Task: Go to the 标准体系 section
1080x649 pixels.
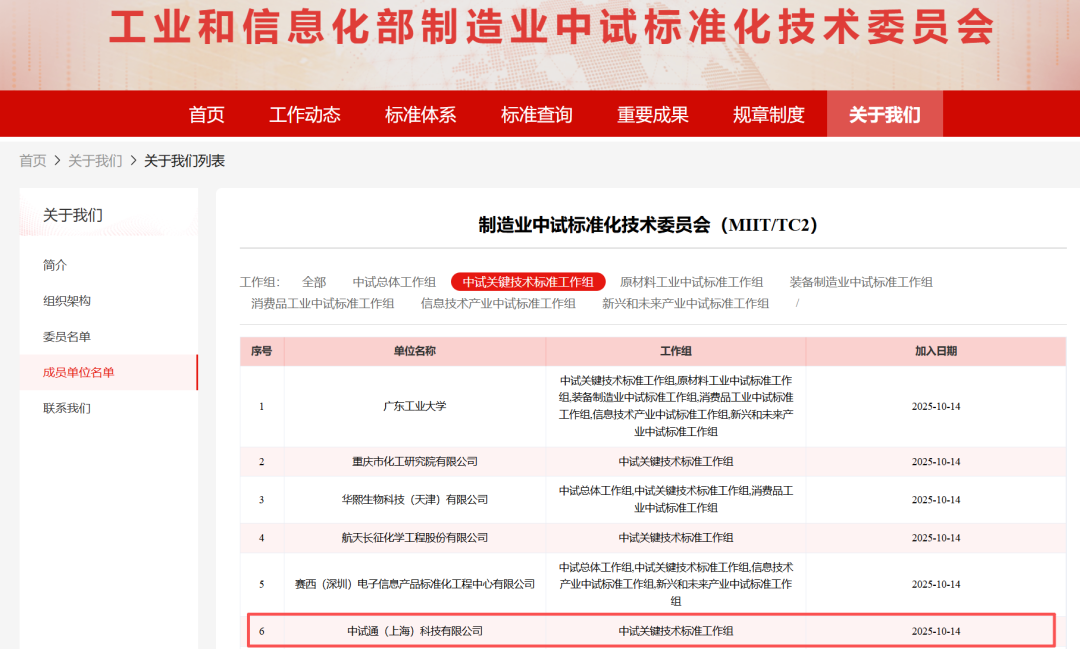Action: click(420, 114)
